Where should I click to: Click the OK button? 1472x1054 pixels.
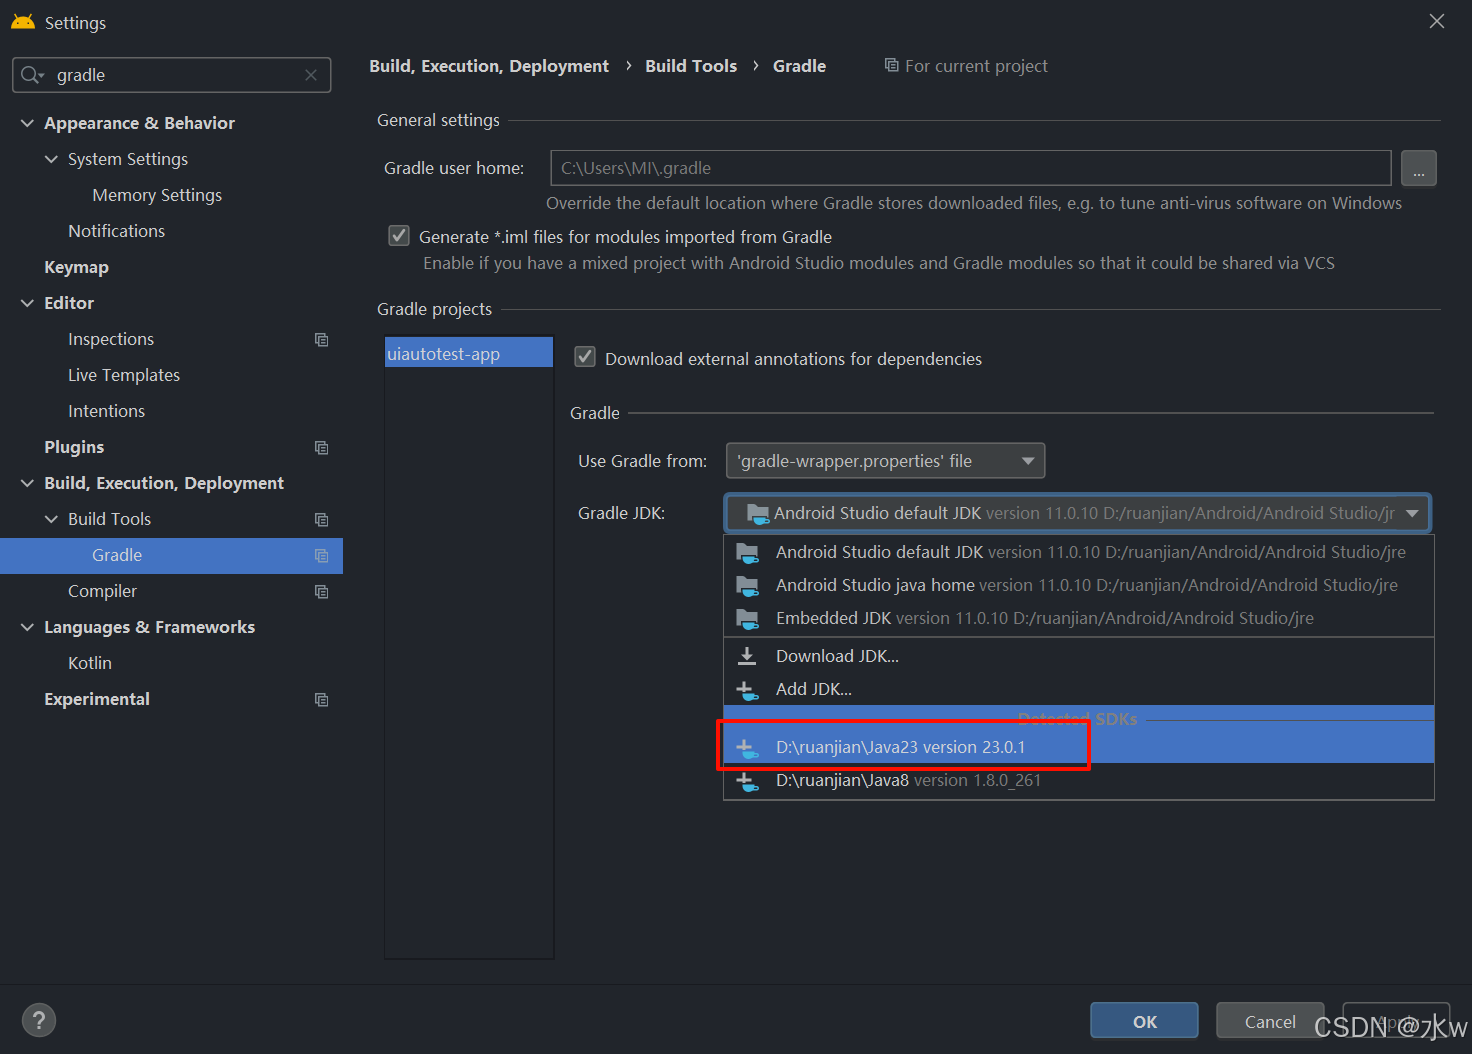click(1144, 1021)
